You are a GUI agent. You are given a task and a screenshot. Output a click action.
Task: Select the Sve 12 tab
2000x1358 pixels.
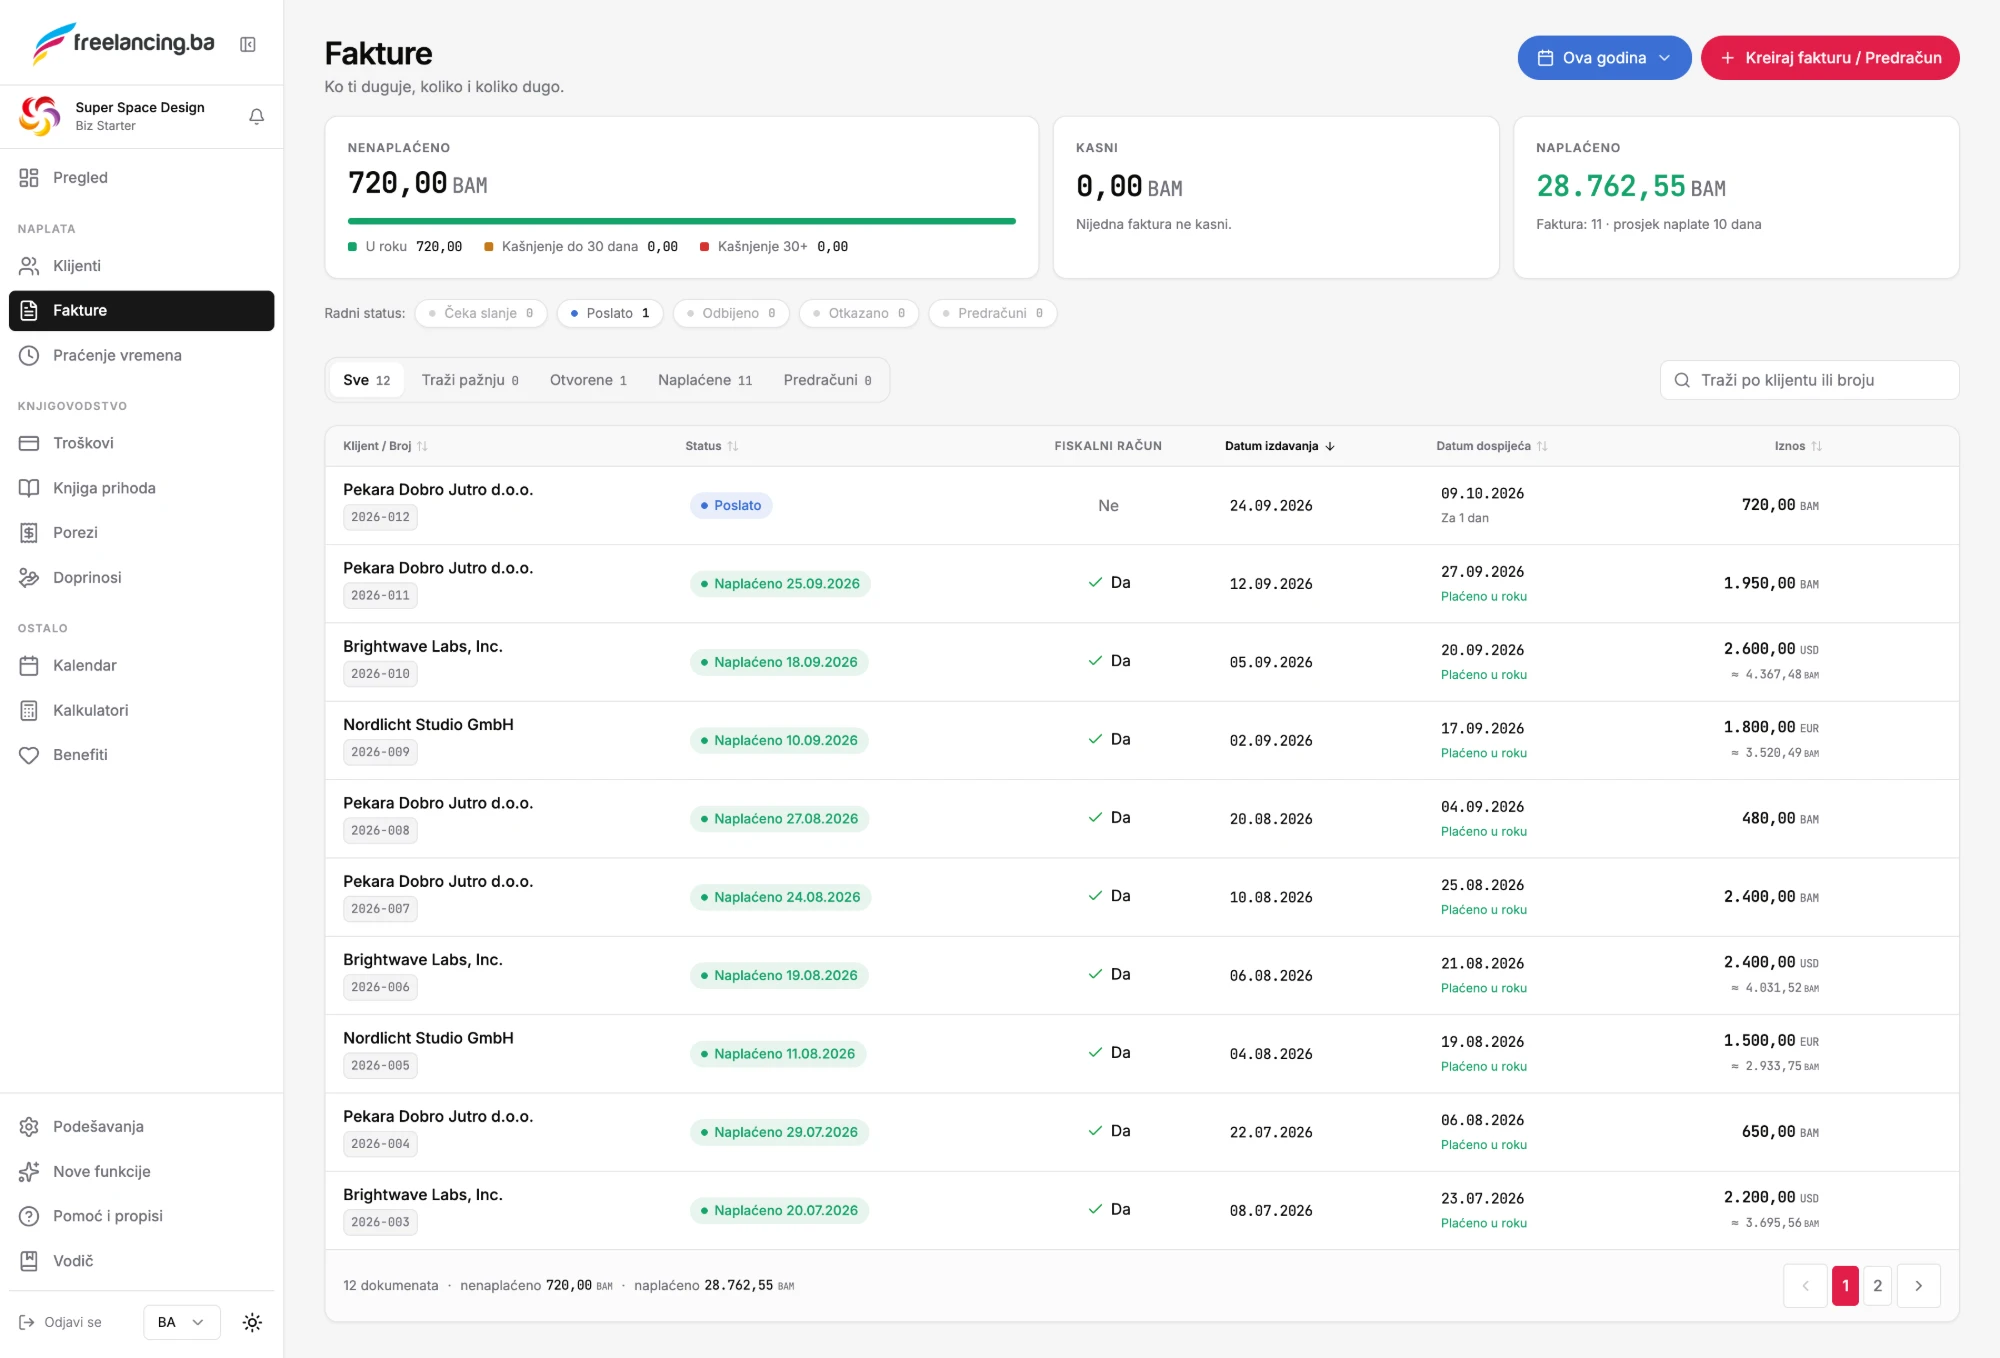pos(367,380)
